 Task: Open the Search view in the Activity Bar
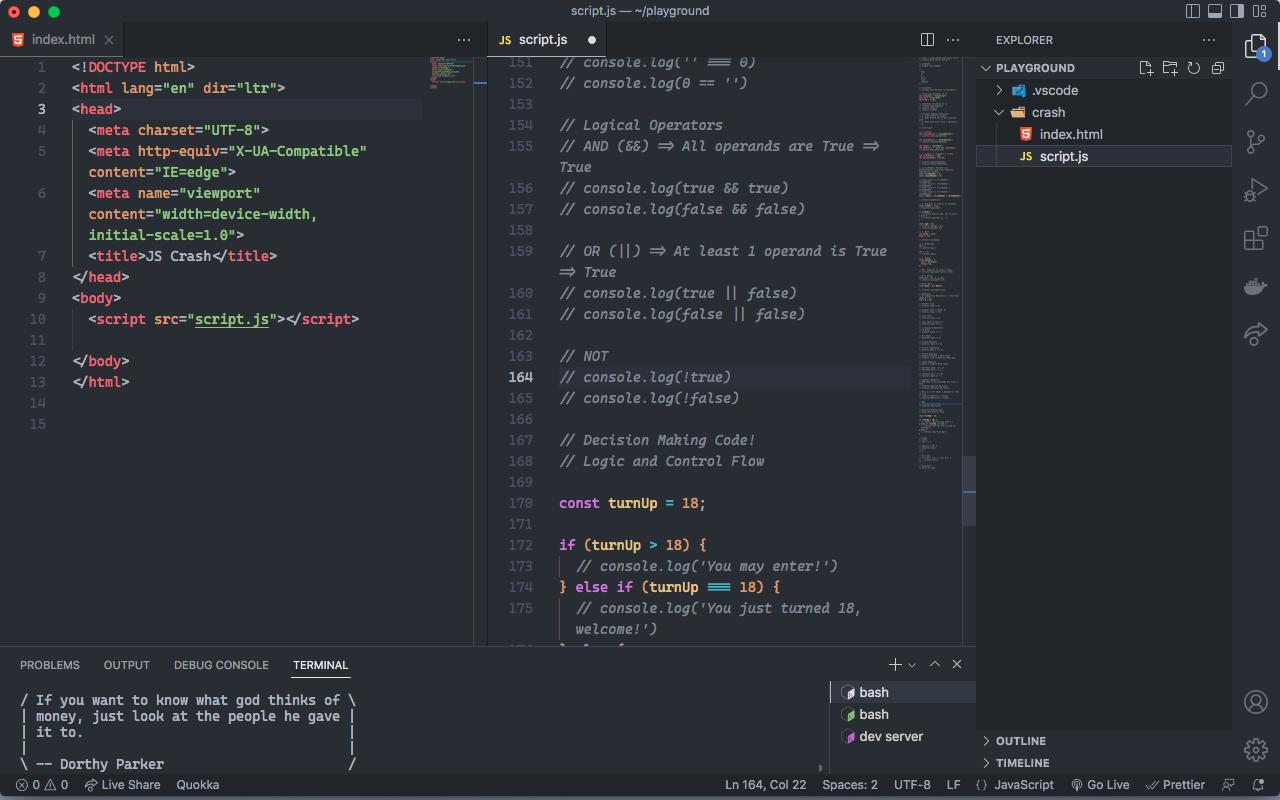tap(1254, 93)
